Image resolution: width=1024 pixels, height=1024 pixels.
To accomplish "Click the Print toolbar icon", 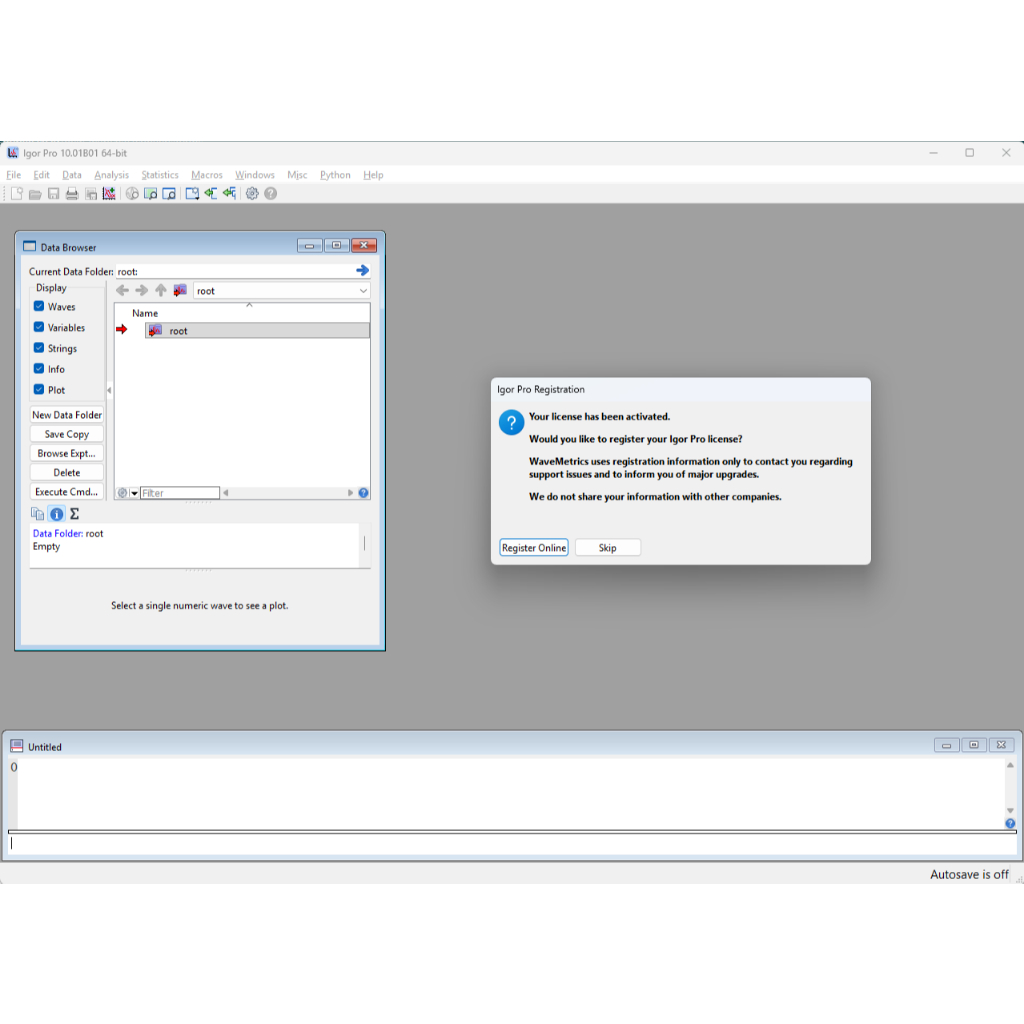I will [72, 193].
